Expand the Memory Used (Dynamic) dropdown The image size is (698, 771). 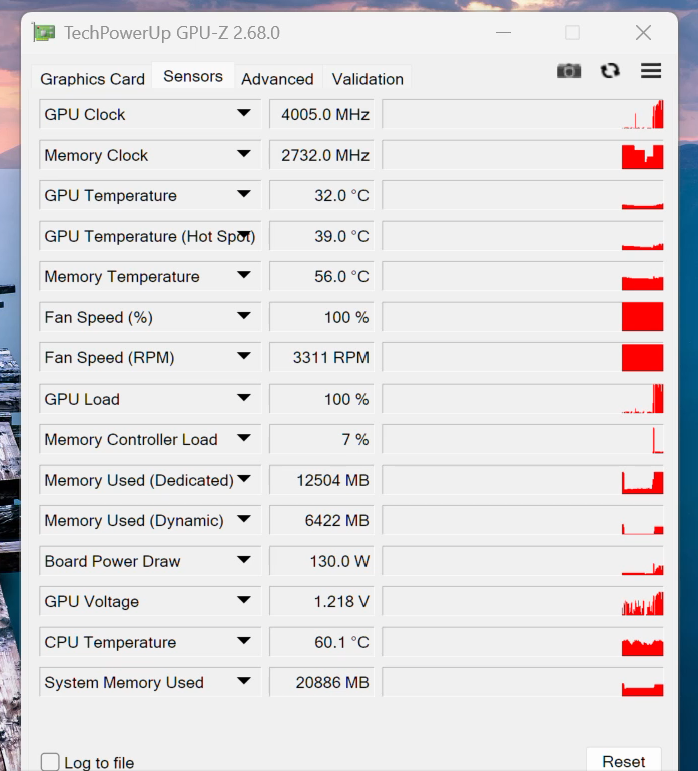[x=244, y=520]
